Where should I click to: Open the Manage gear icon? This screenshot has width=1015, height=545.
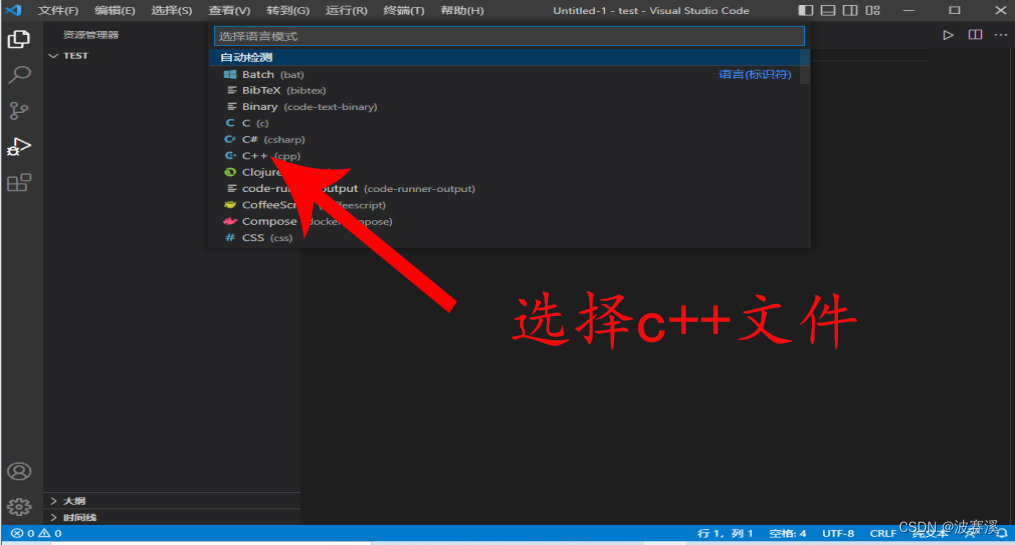pyautogui.click(x=19, y=507)
